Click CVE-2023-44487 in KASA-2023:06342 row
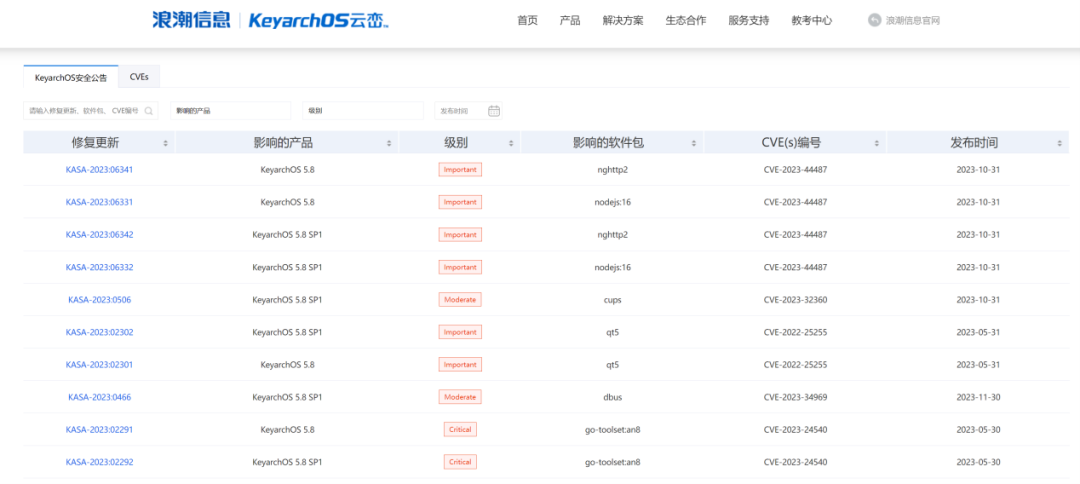The height and width of the screenshot is (484, 1080). click(x=795, y=234)
